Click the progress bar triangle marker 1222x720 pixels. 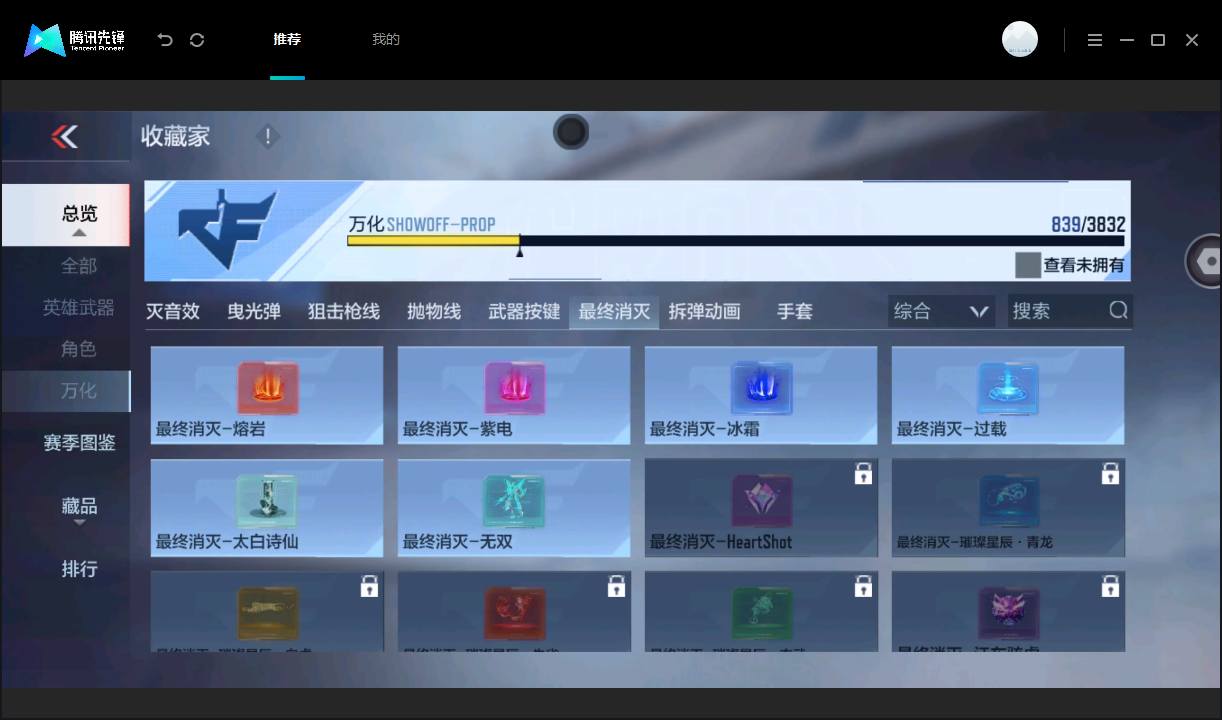click(519, 251)
